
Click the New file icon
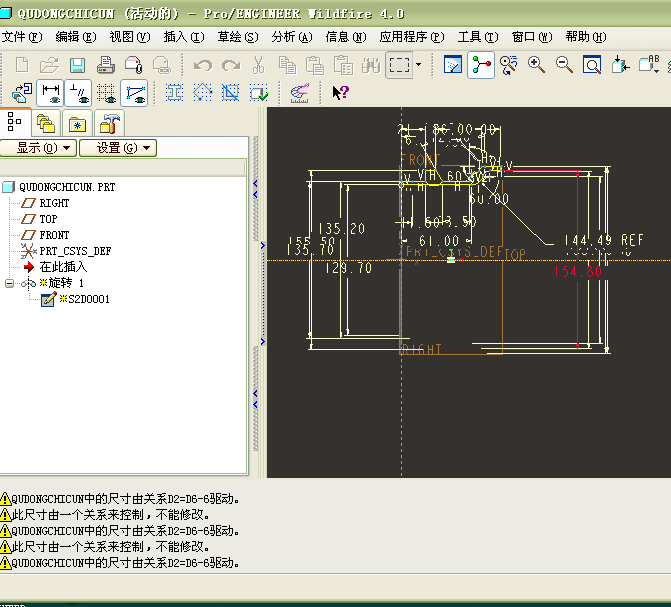[x=22, y=65]
